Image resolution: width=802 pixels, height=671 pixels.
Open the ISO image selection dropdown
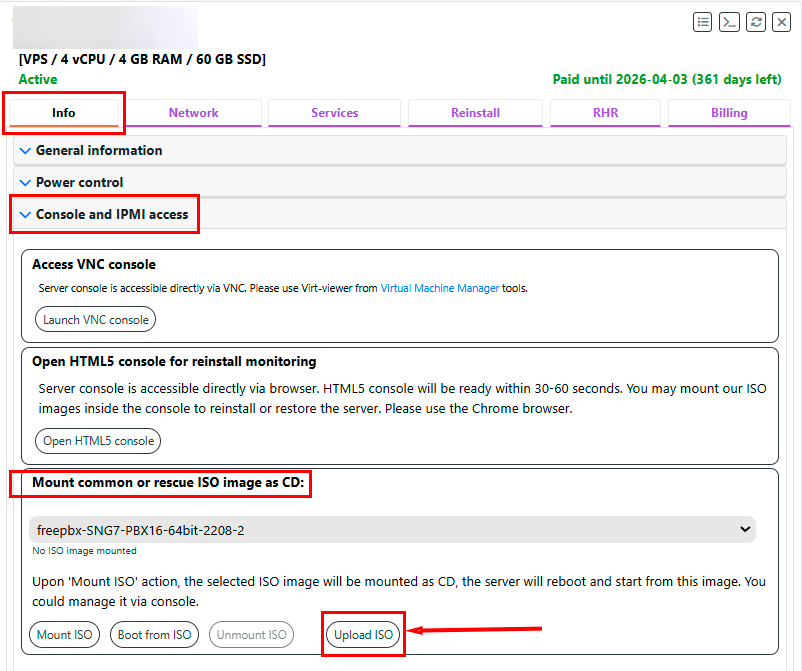(x=392, y=530)
